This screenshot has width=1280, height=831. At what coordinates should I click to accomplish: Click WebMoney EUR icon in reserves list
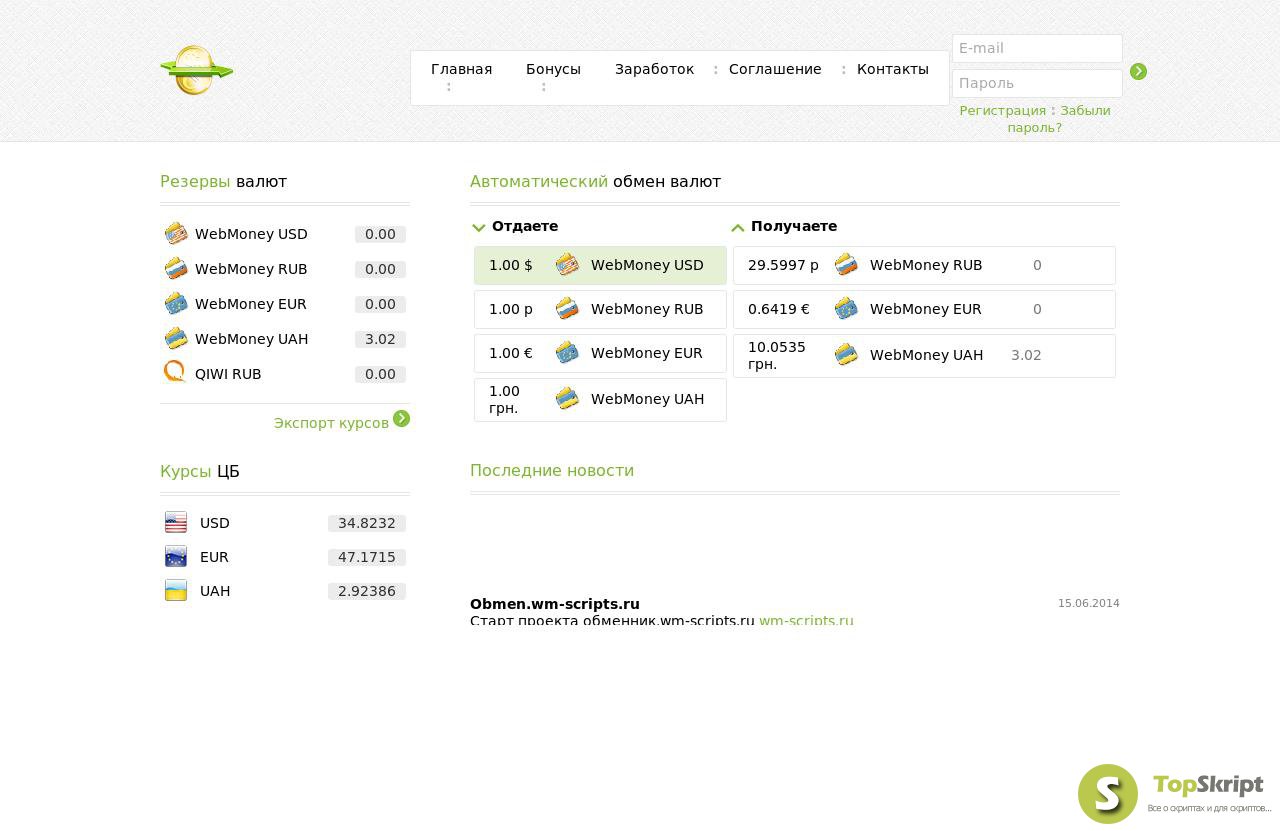176,304
